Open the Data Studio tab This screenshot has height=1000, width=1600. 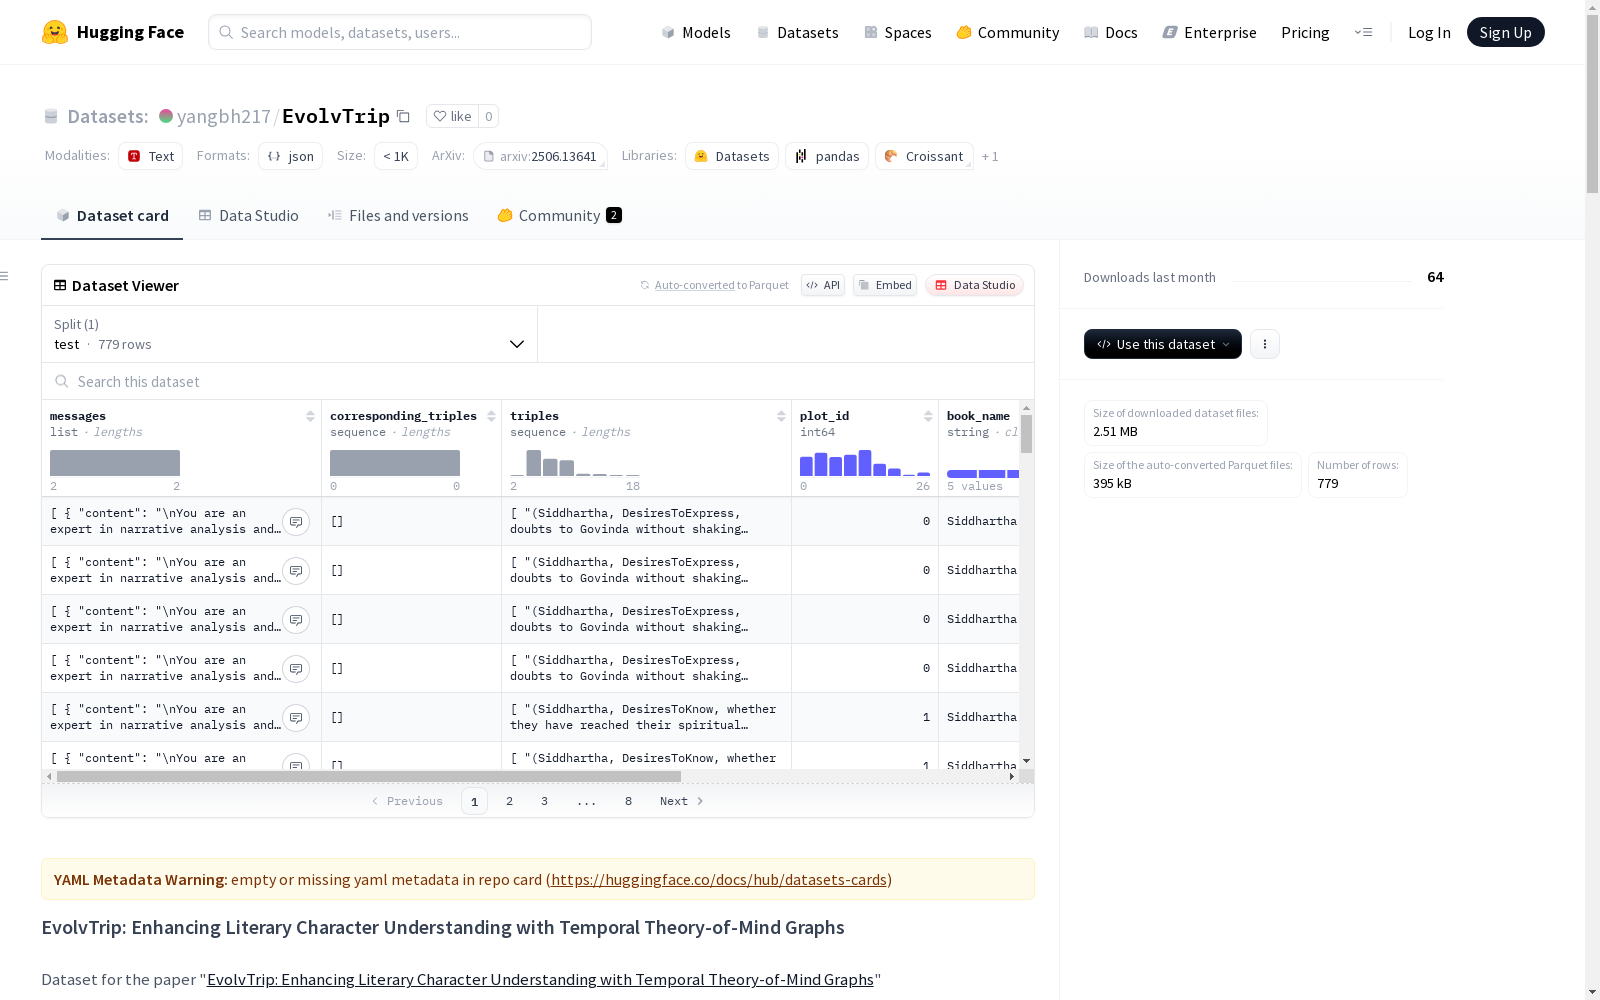tap(249, 216)
